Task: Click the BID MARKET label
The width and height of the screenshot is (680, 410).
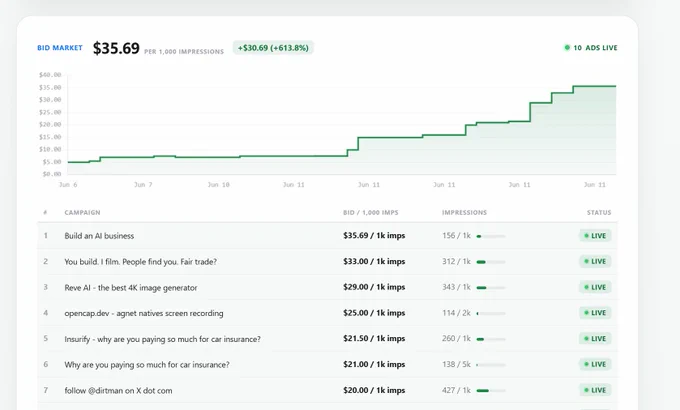Action: coord(60,48)
